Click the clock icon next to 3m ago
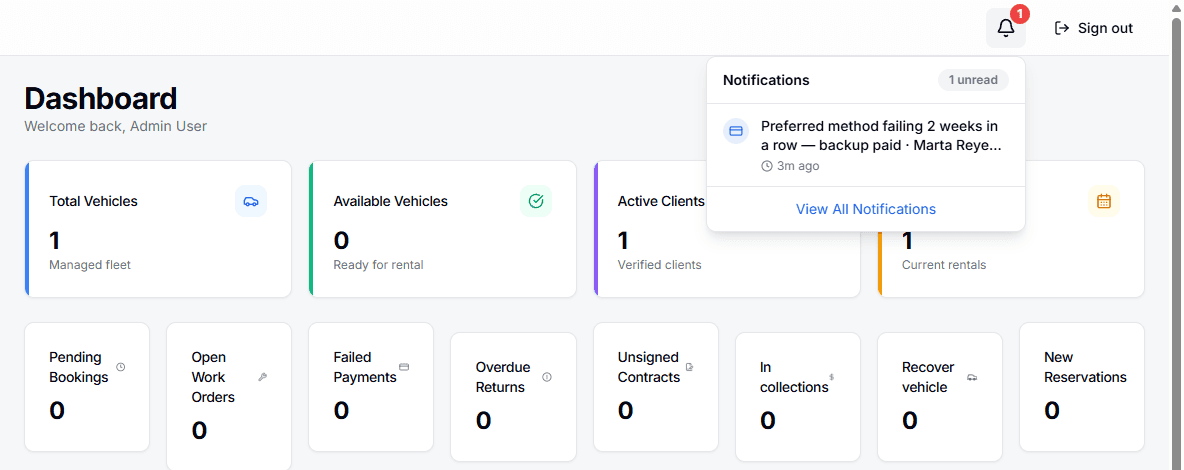The width and height of the screenshot is (1184, 470). [767, 166]
